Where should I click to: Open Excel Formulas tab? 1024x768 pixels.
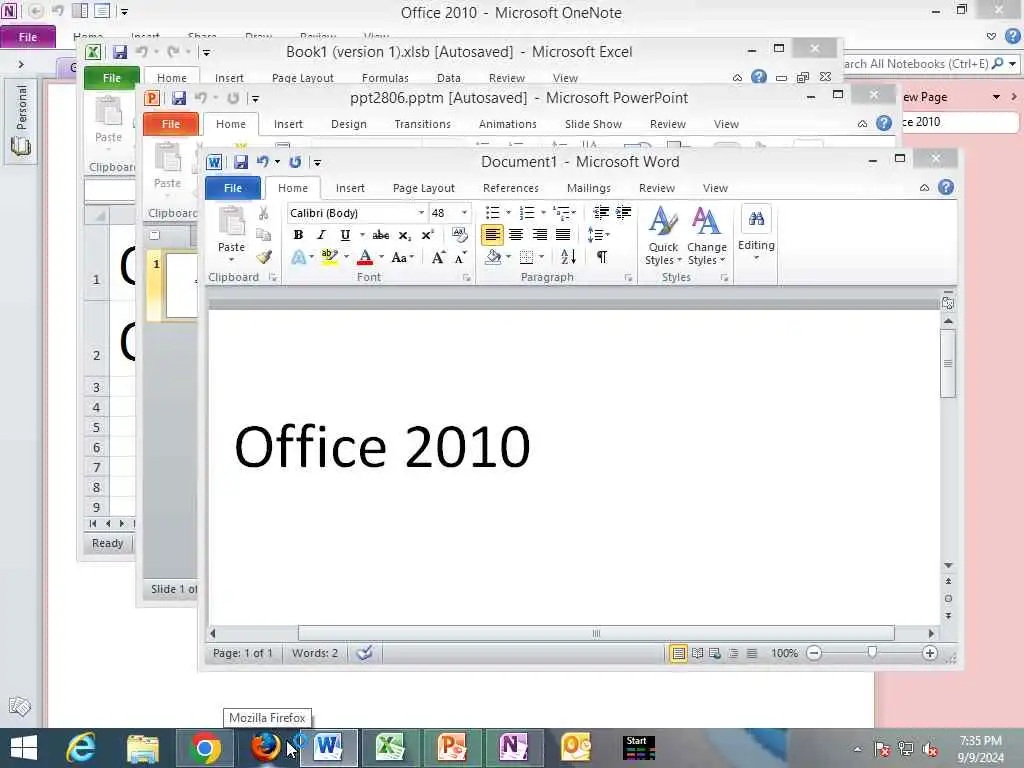coord(385,78)
